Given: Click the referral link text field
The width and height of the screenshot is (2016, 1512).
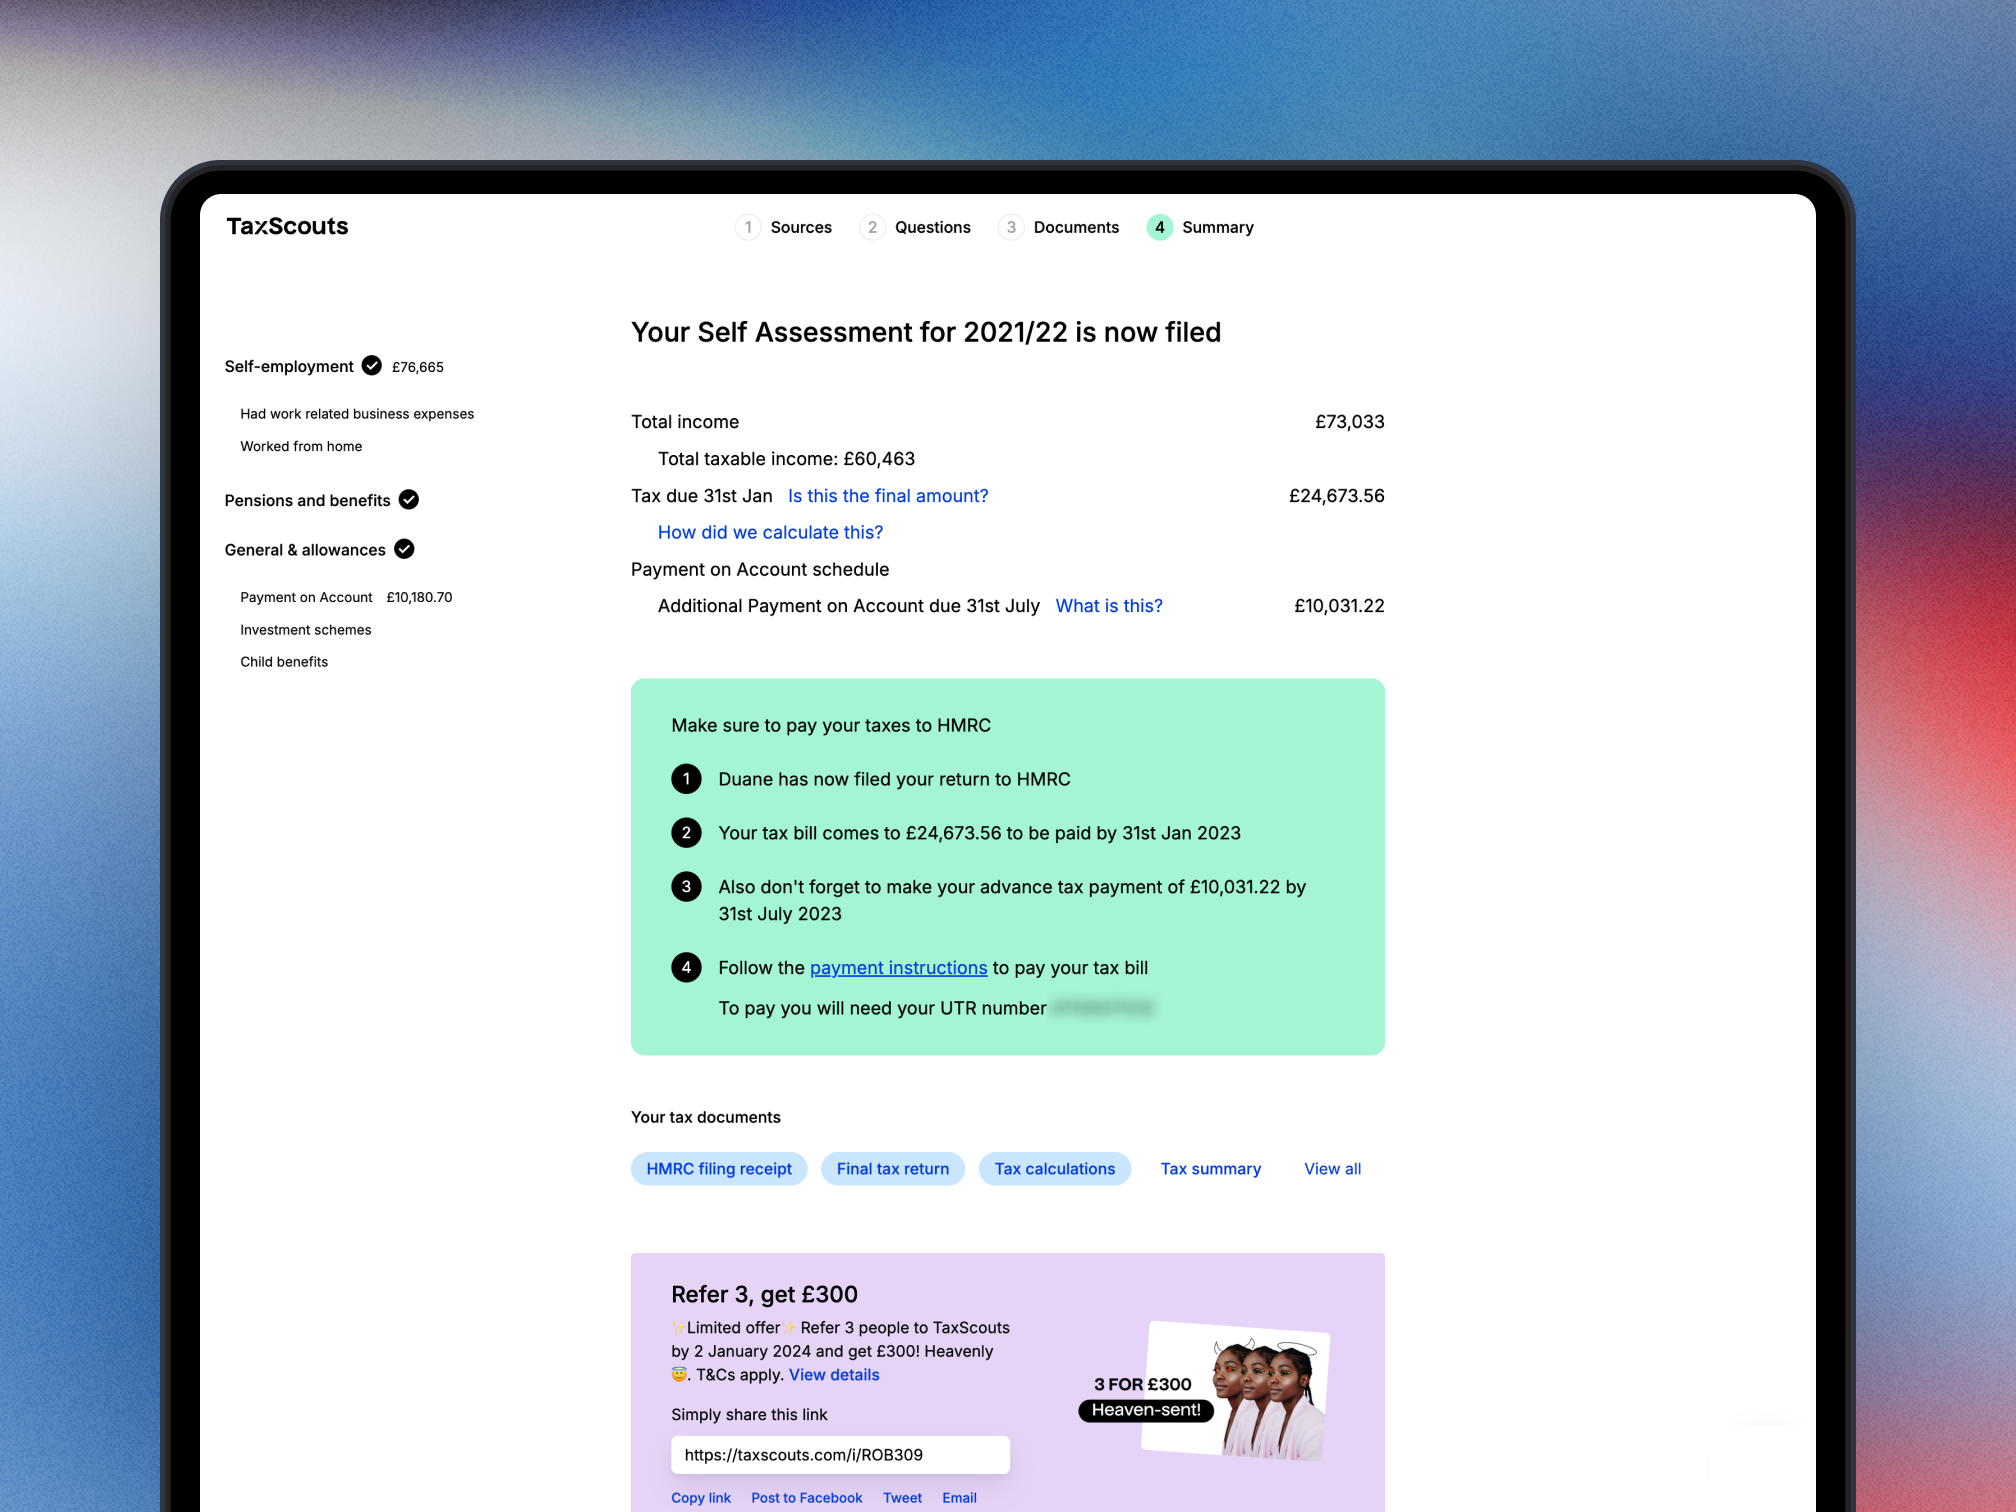Looking at the screenshot, I should point(840,1455).
